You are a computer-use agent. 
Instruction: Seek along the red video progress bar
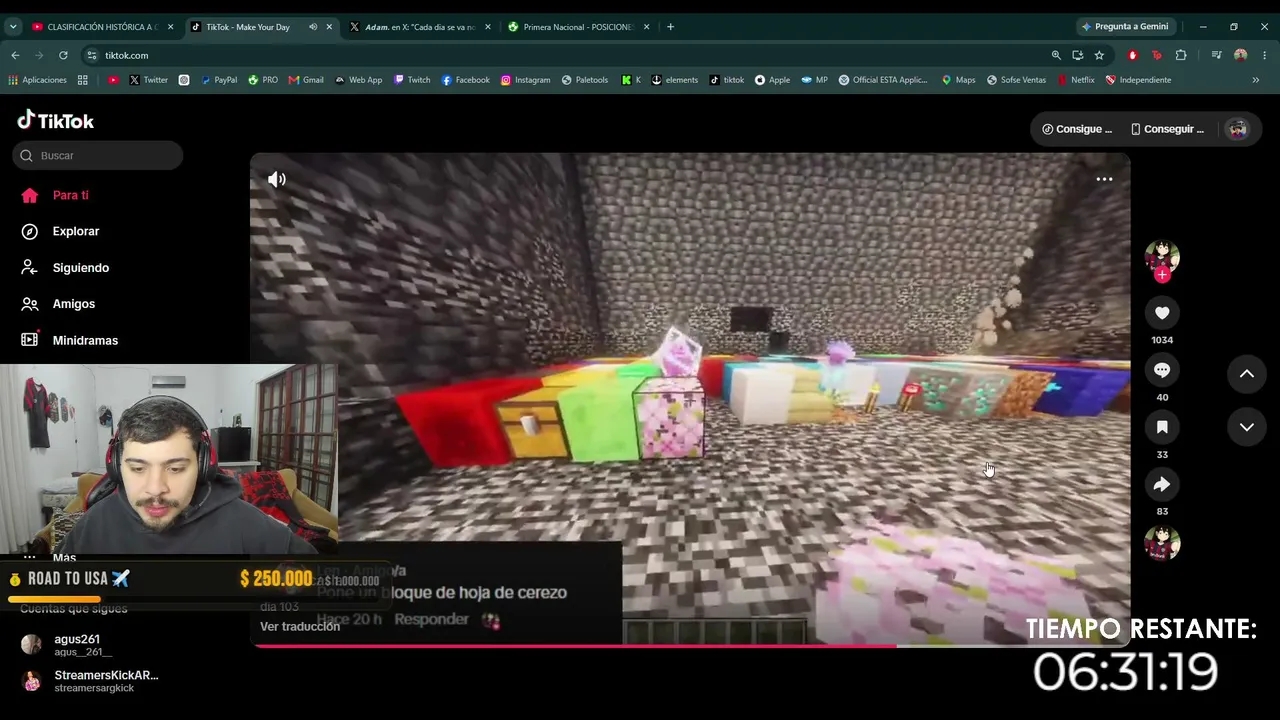690,646
